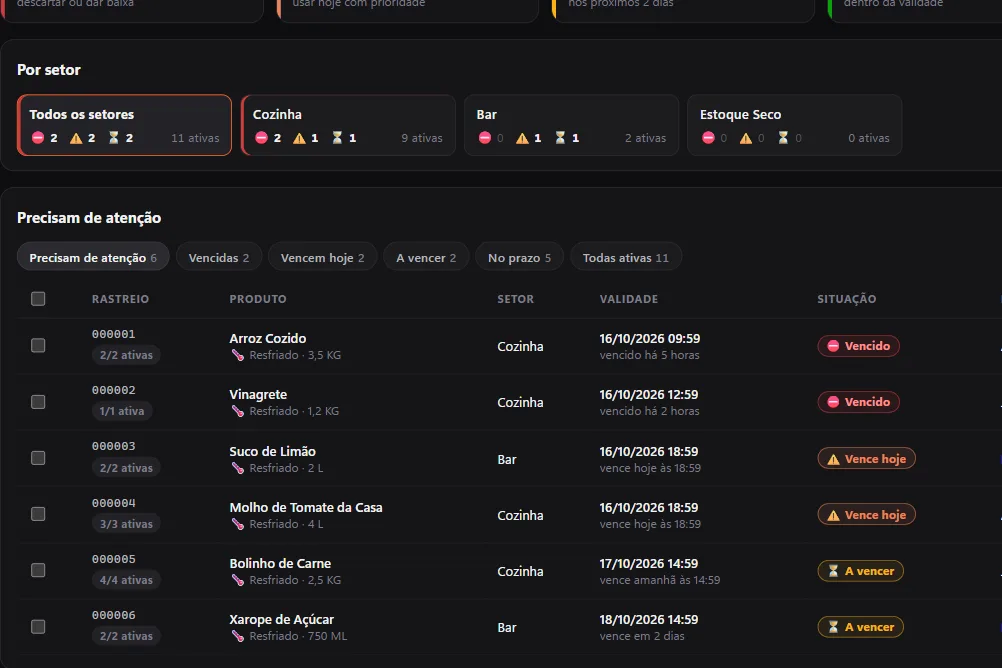Click the thermometer icon under Molho de Tomate
The height and width of the screenshot is (668, 1002).
point(238,524)
